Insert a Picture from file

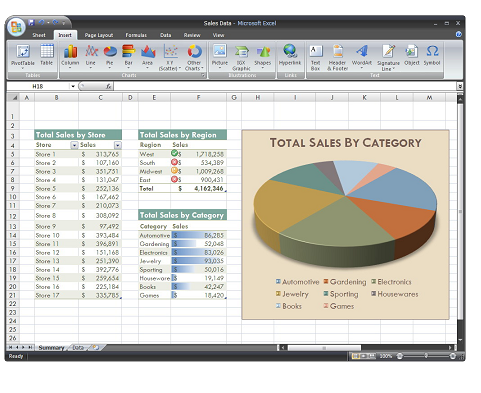pos(220,56)
